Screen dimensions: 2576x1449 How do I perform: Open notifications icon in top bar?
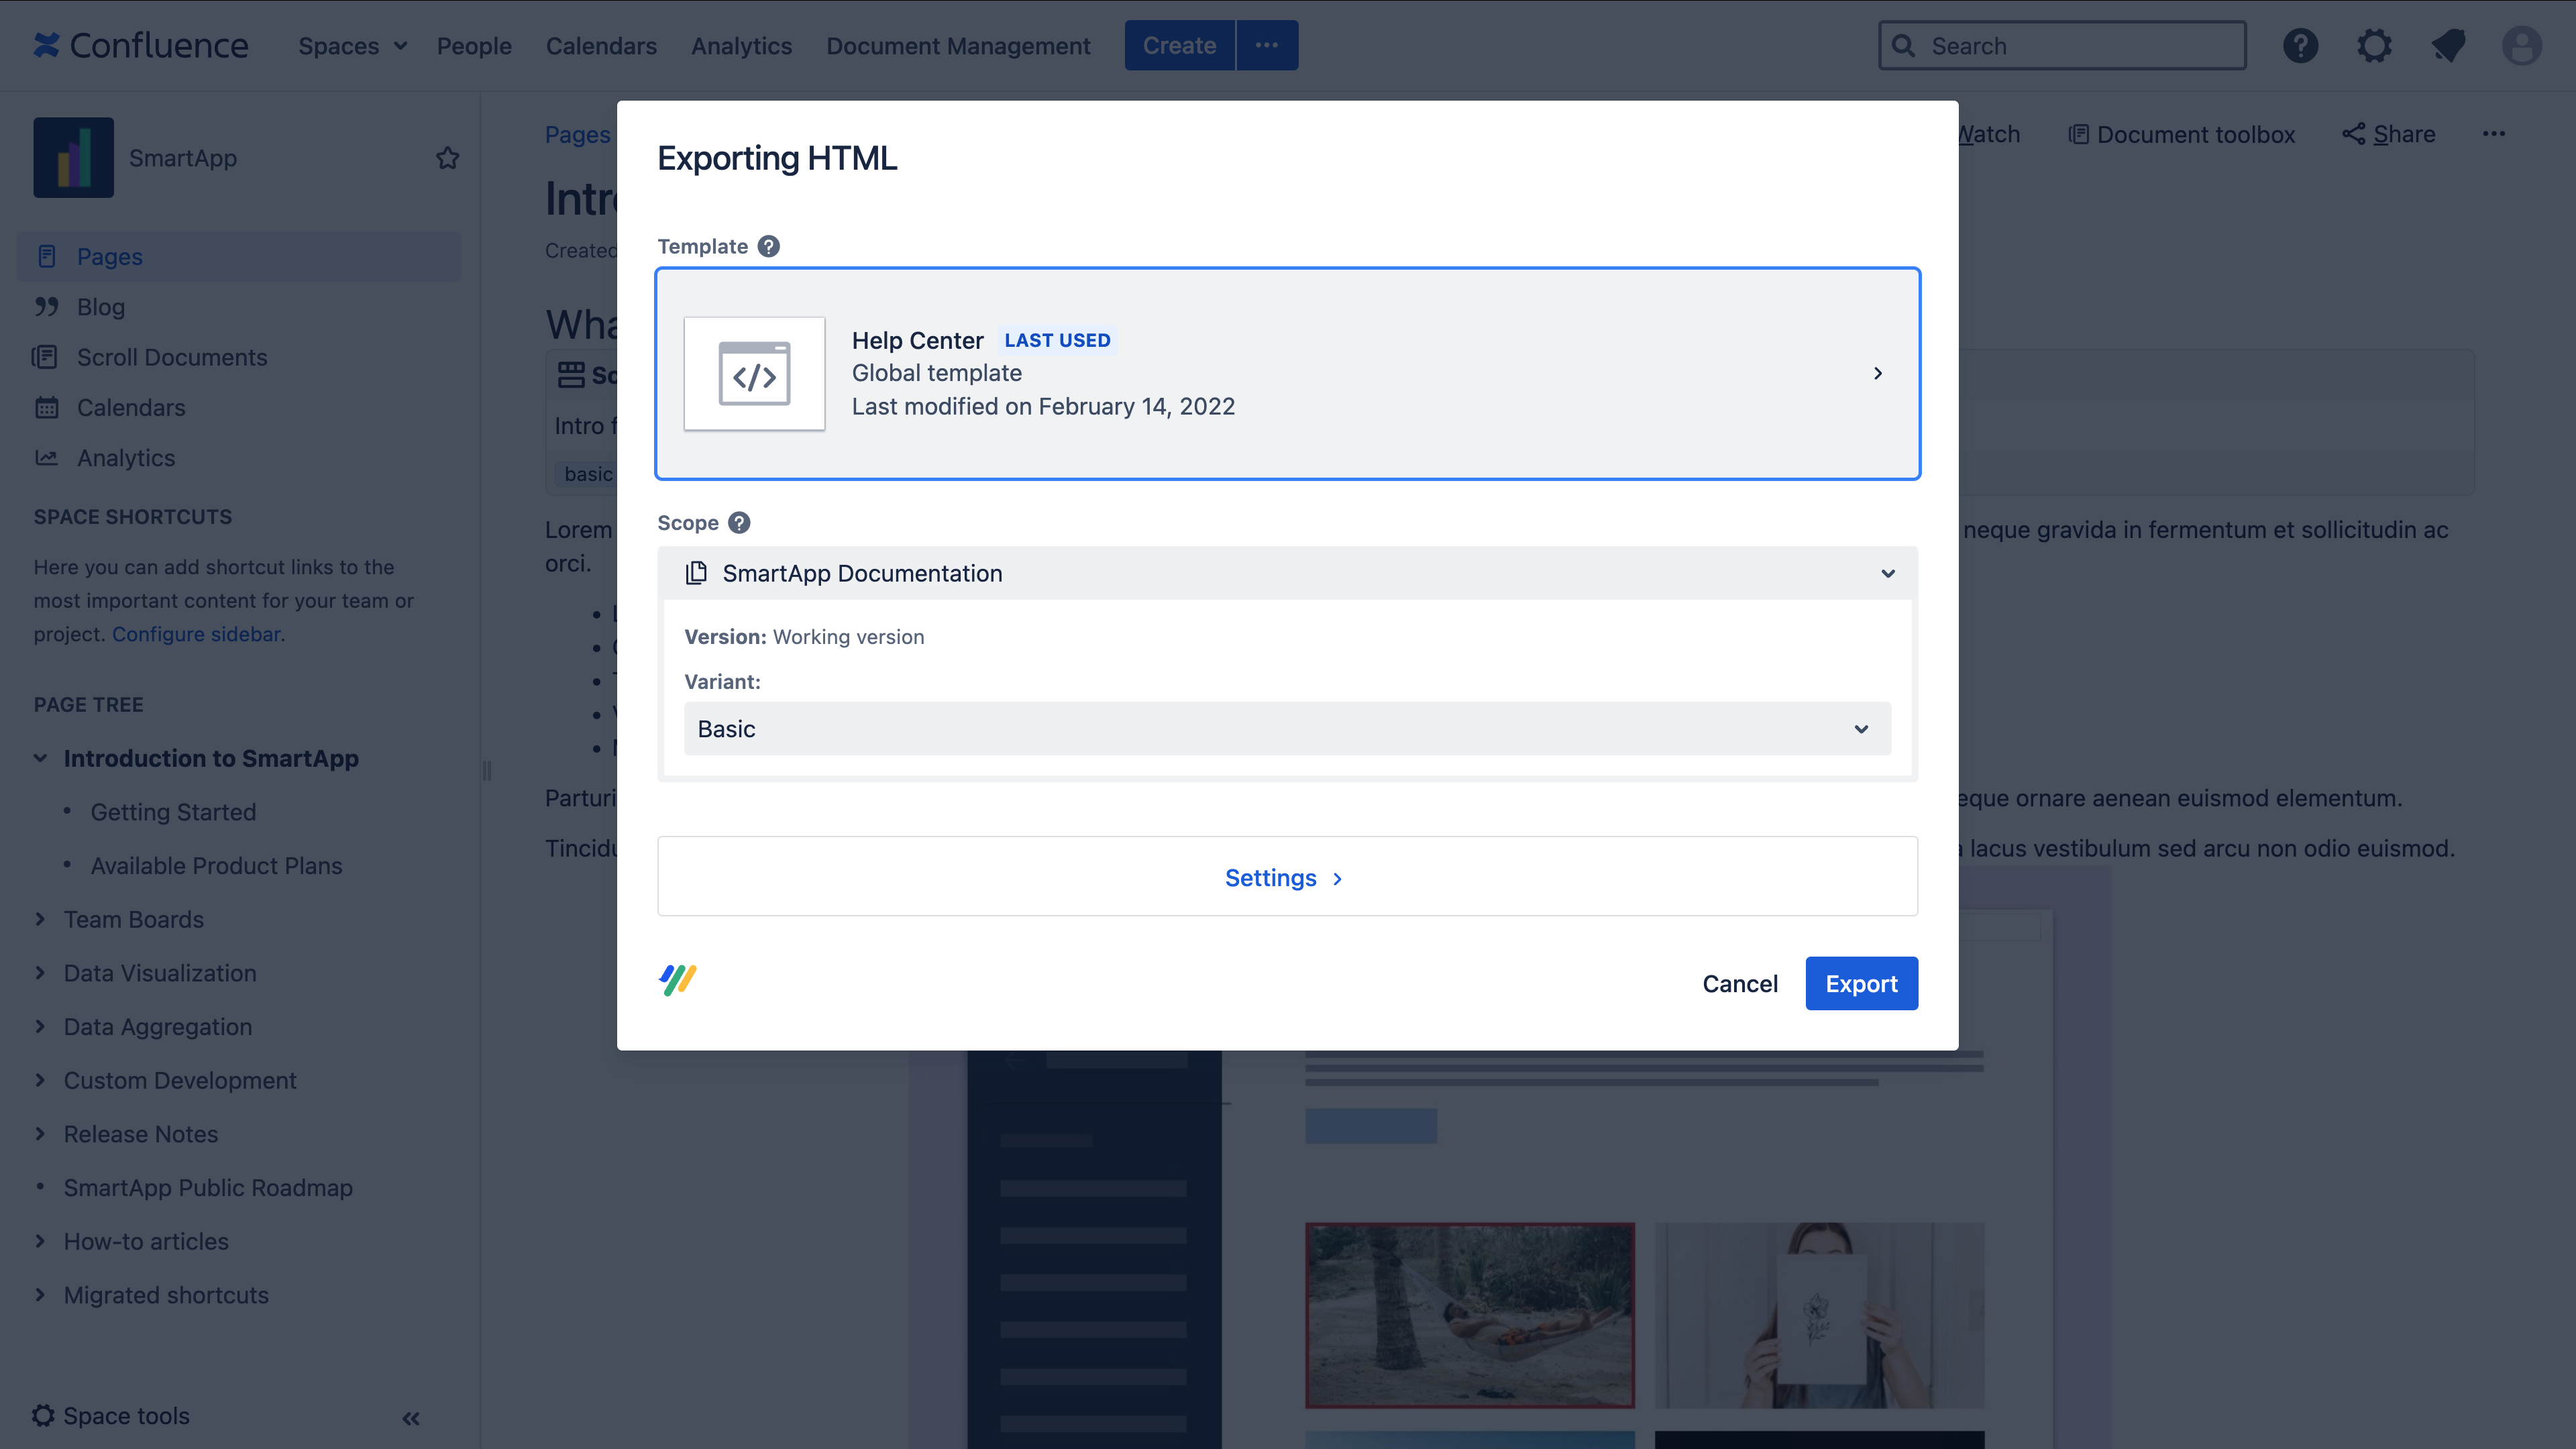(x=2448, y=46)
